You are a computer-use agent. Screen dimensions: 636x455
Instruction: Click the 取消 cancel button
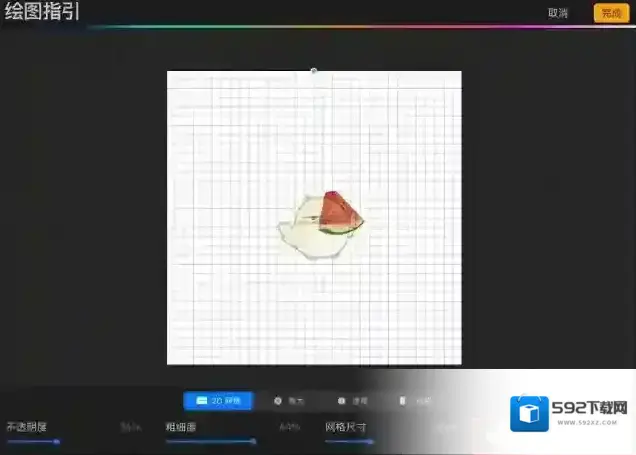coord(558,13)
